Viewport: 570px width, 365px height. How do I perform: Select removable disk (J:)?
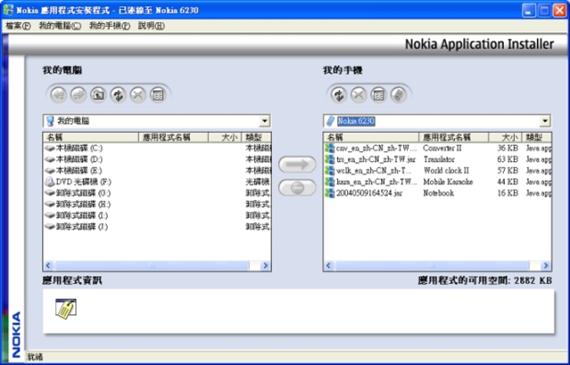77,227
